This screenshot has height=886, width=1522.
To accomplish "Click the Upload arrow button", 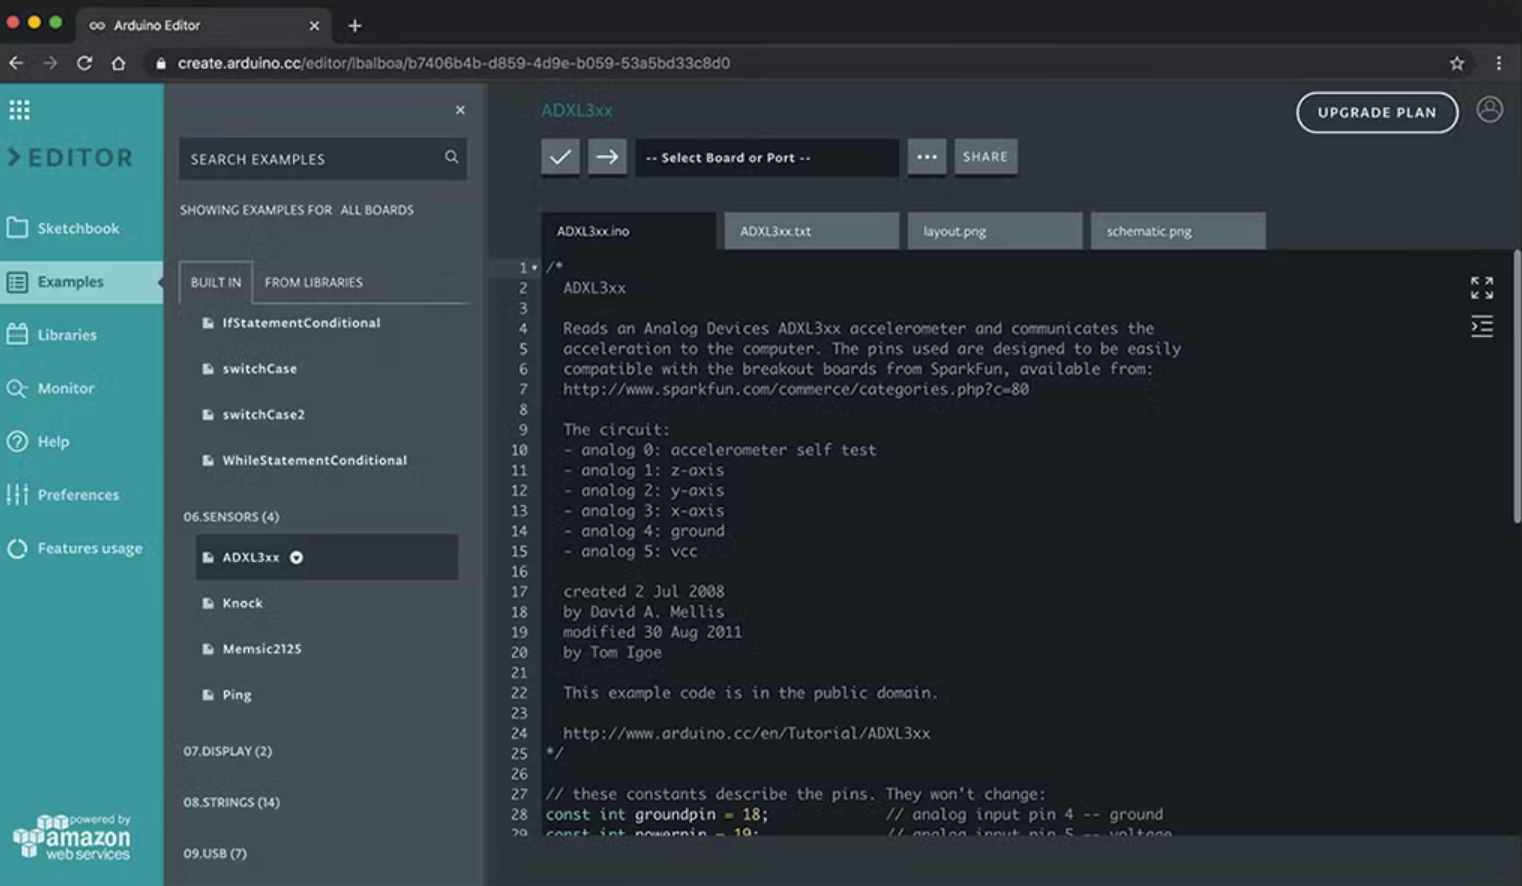I will (x=607, y=157).
